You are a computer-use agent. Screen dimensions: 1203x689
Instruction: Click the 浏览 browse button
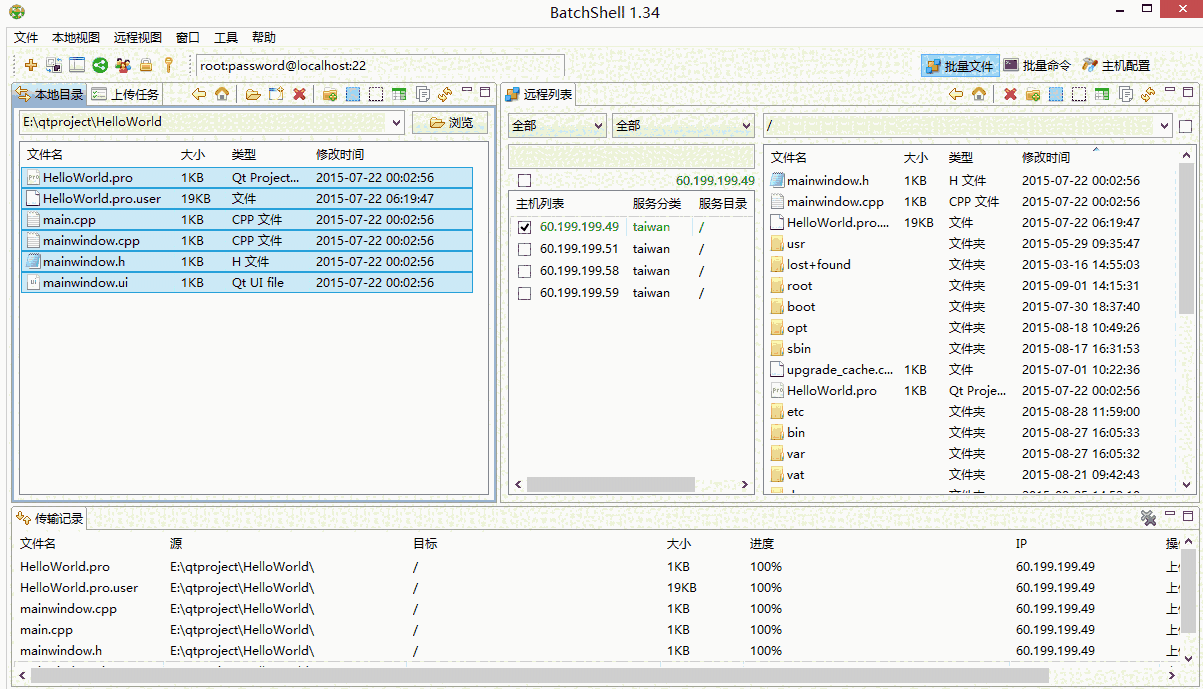pos(450,123)
